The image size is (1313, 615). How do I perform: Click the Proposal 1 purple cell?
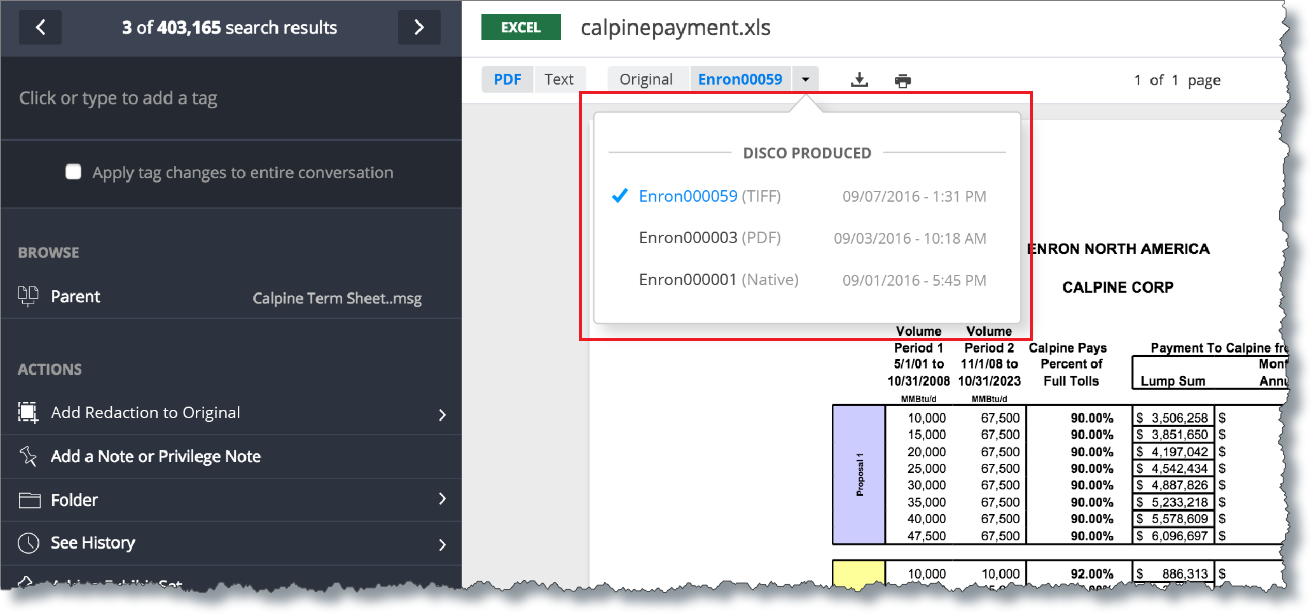point(859,474)
